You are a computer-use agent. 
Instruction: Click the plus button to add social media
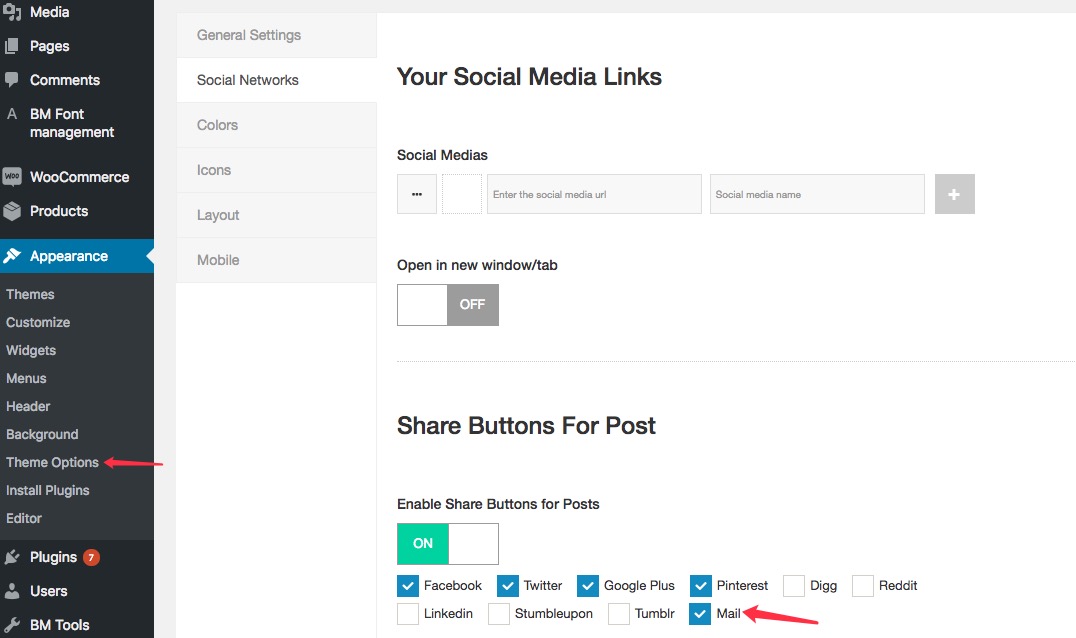pyautogui.click(x=955, y=194)
